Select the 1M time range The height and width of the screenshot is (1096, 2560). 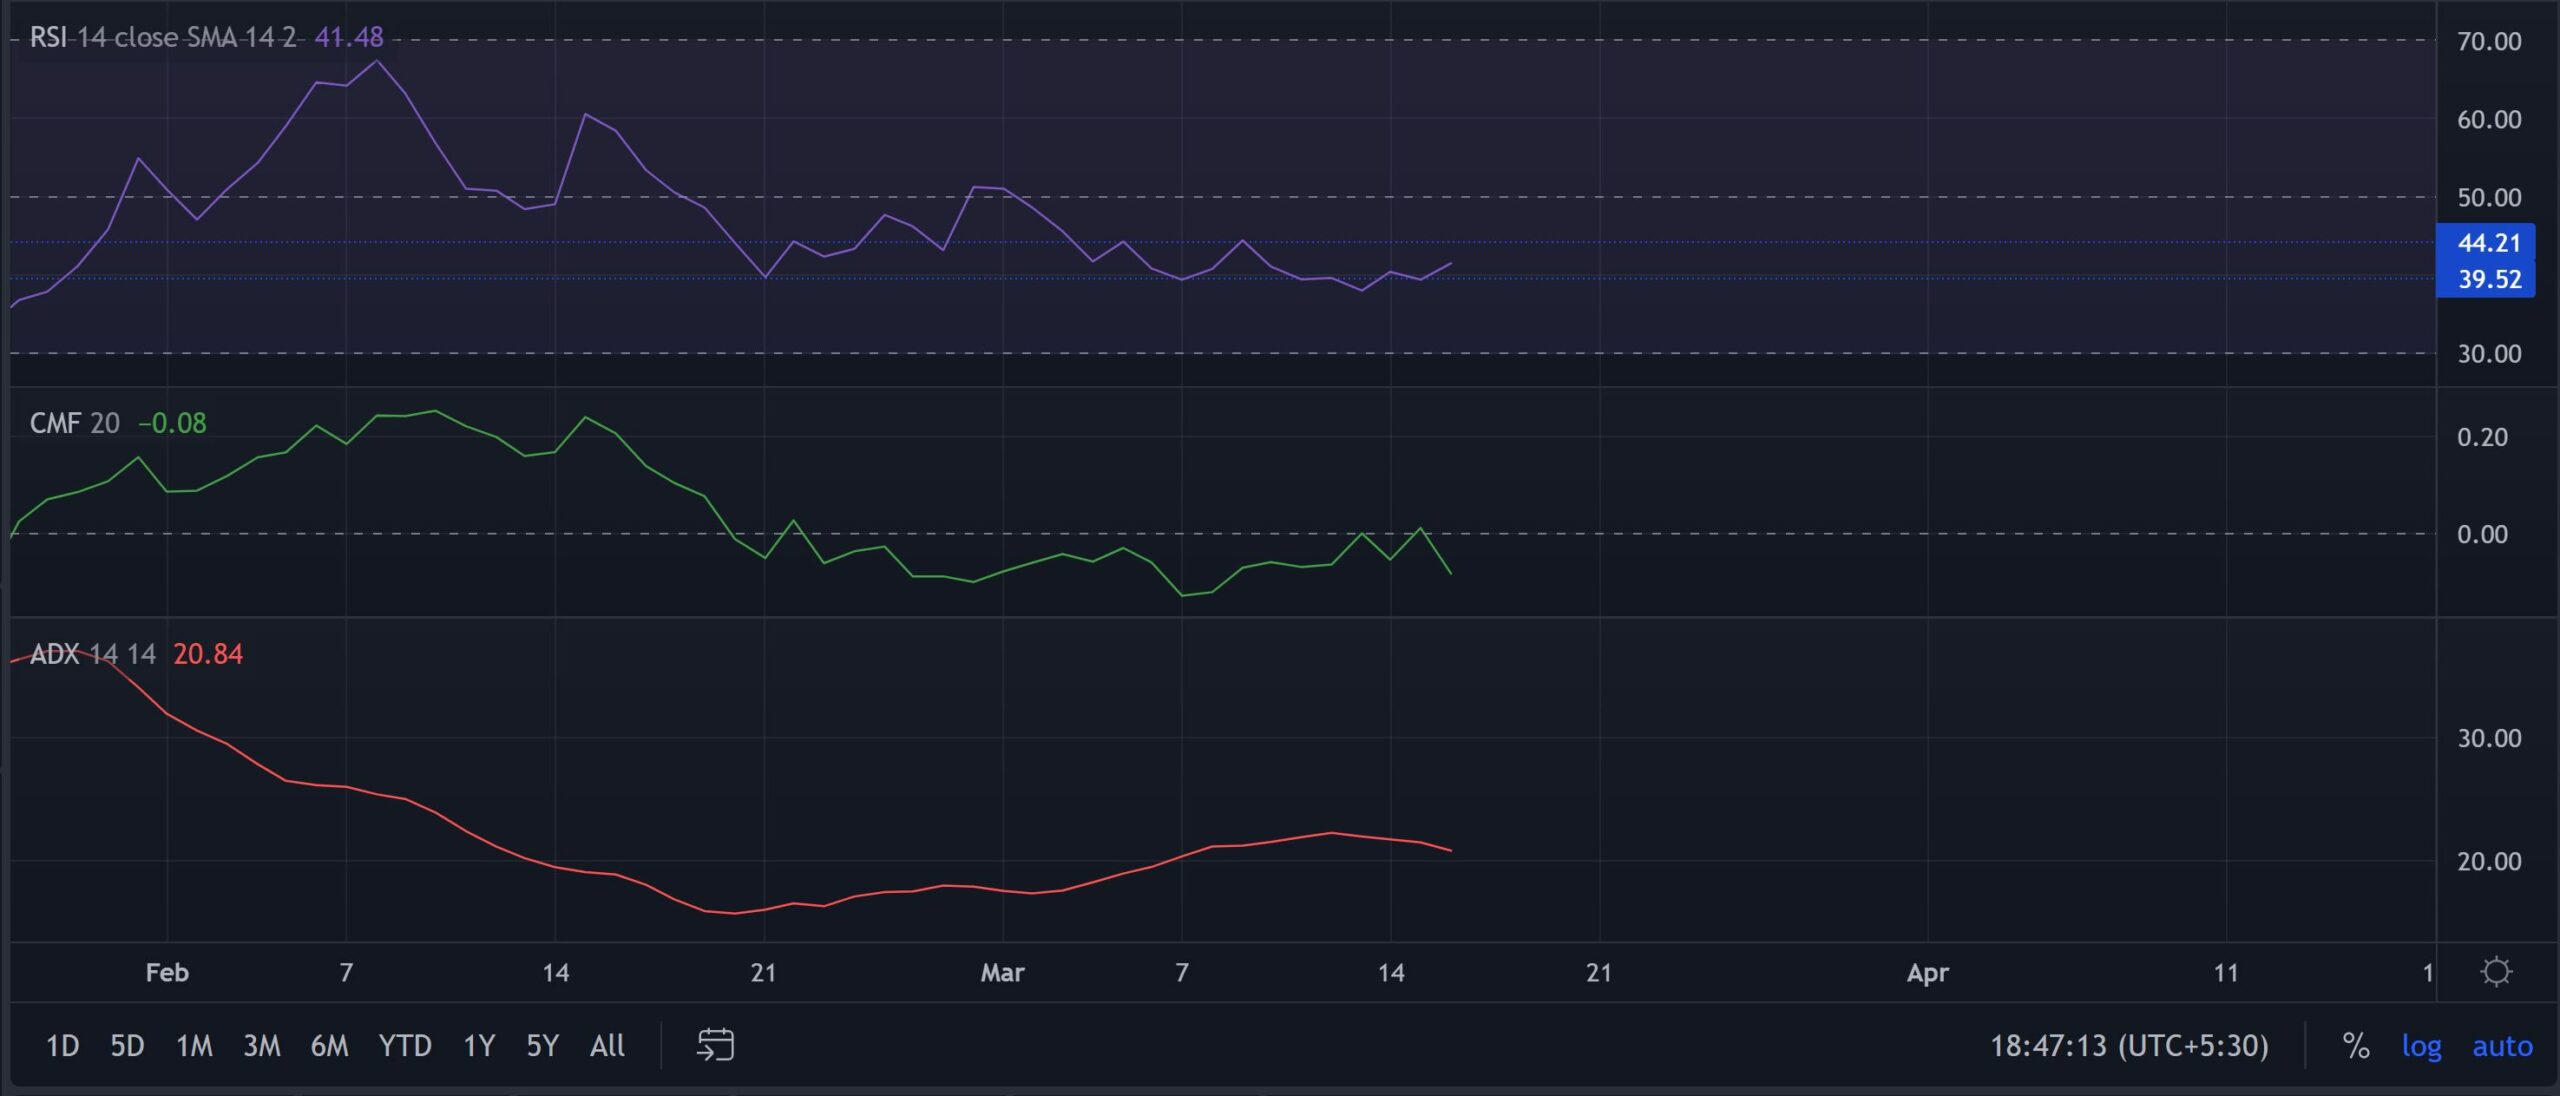pyautogui.click(x=194, y=1046)
